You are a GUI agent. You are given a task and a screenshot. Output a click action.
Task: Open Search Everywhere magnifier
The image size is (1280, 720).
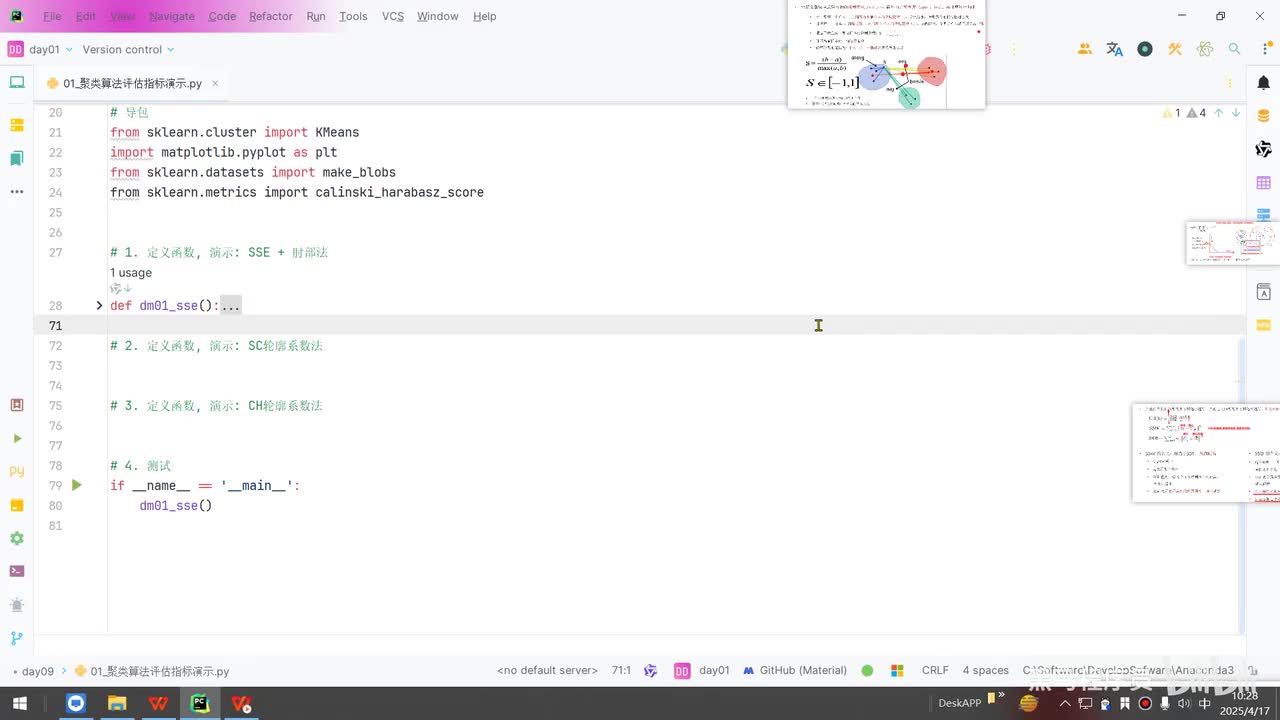(x=1235, y=49)
